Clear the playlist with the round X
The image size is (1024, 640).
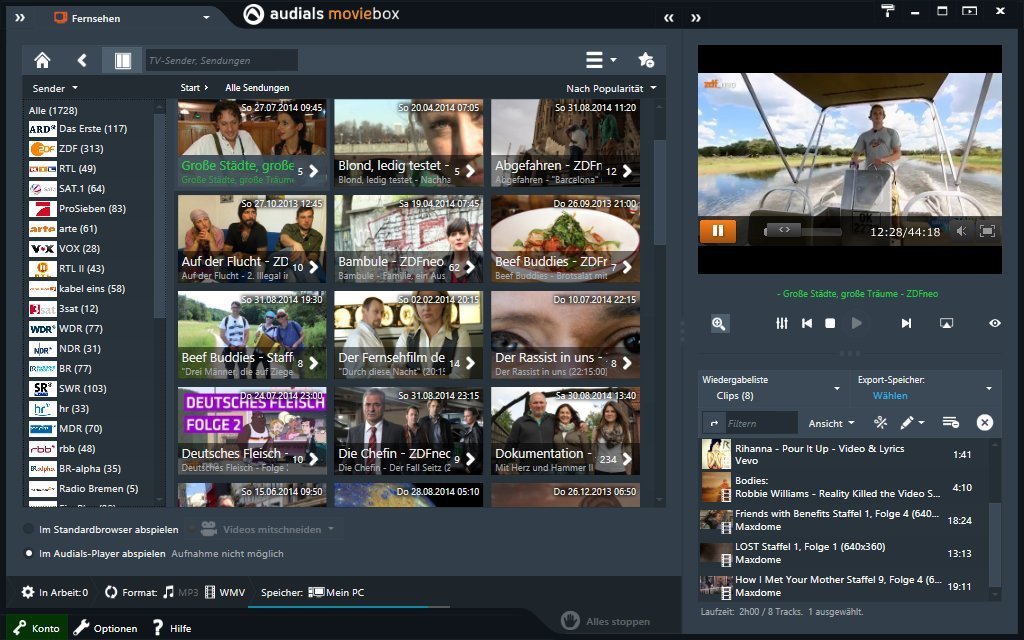[985, 423]
